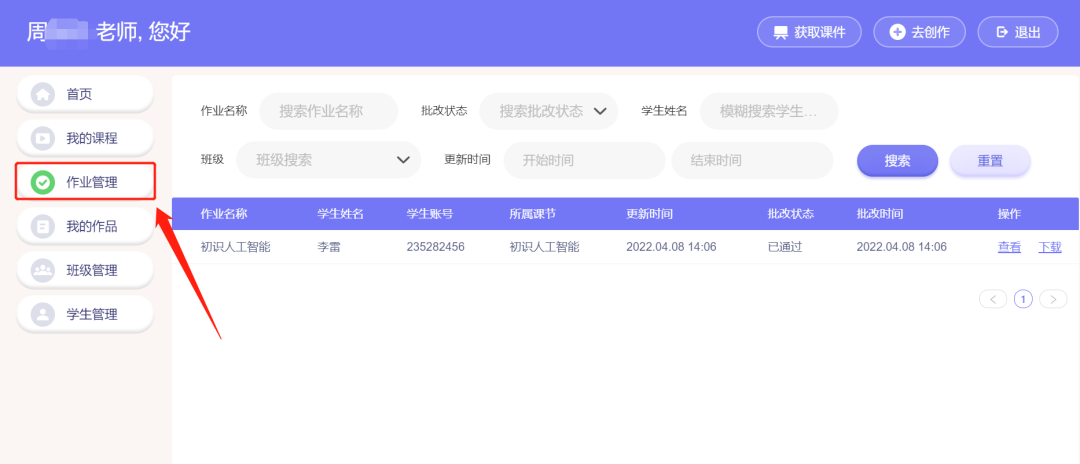
Task: Click the document icon beside 我的作品
Action: pyautogui.click(x=43, y=226)
